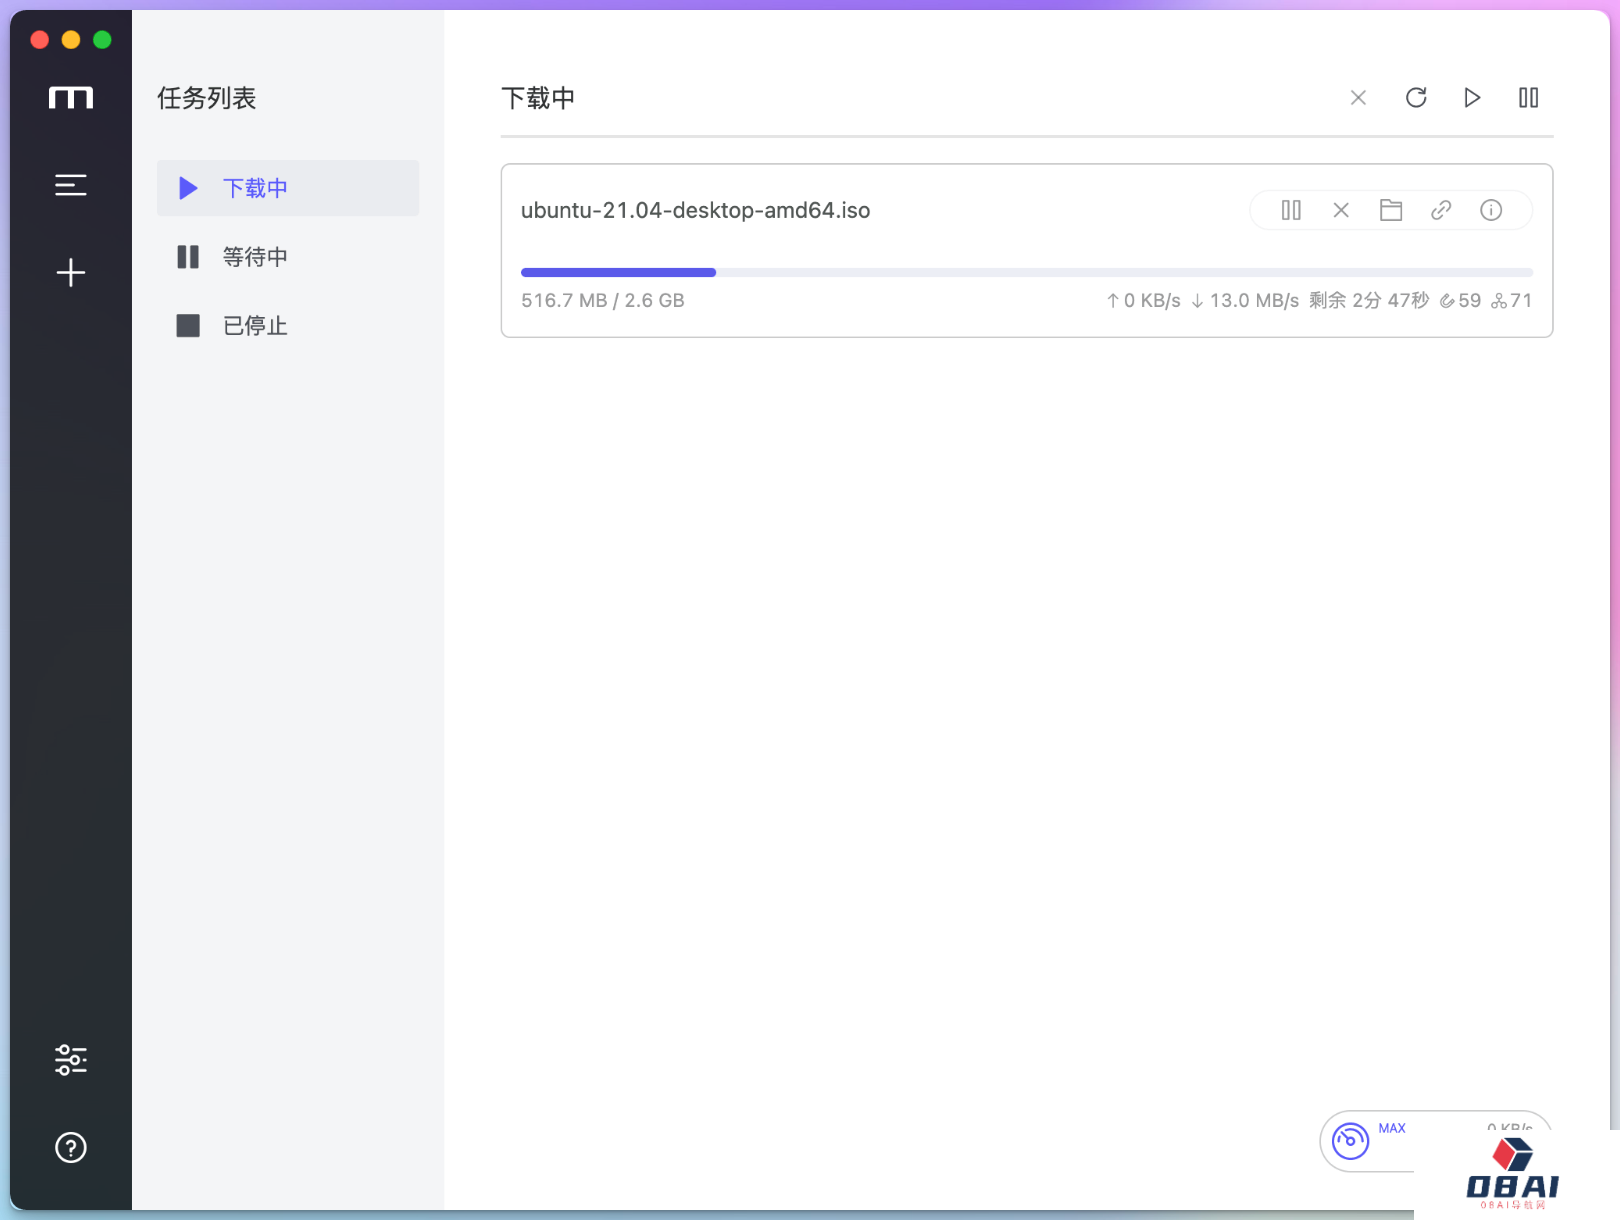
Task: Open the task list menu icon in sidebar
Action: coord(70,185)
